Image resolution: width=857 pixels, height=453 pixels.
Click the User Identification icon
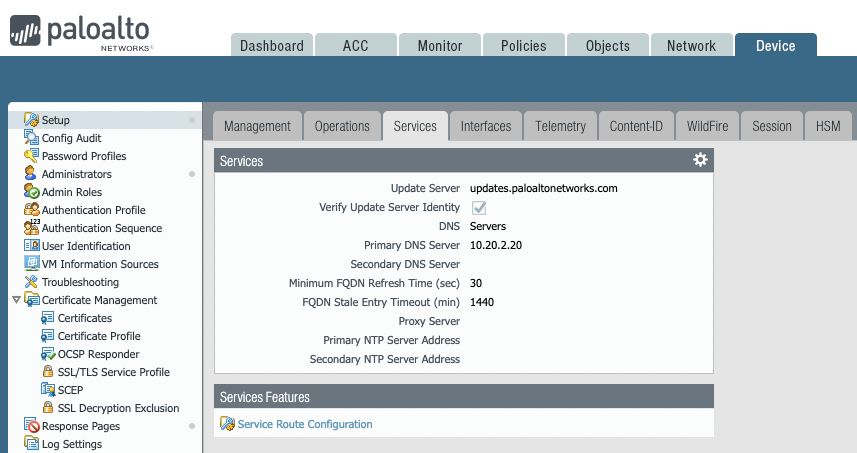pyautogui.click(x=31, y=245)
